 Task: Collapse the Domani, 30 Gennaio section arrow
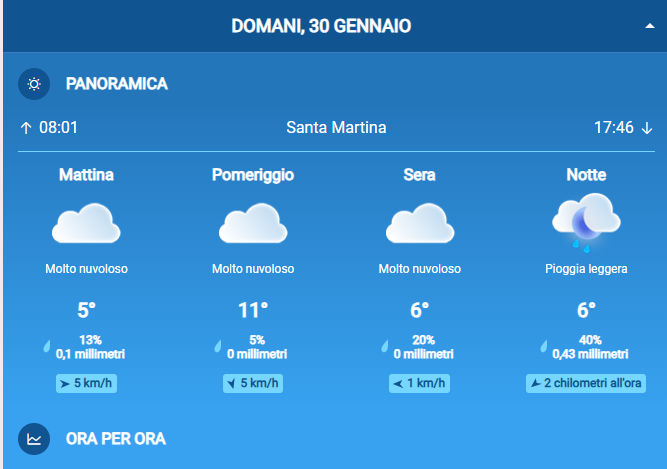pos(650,27)
